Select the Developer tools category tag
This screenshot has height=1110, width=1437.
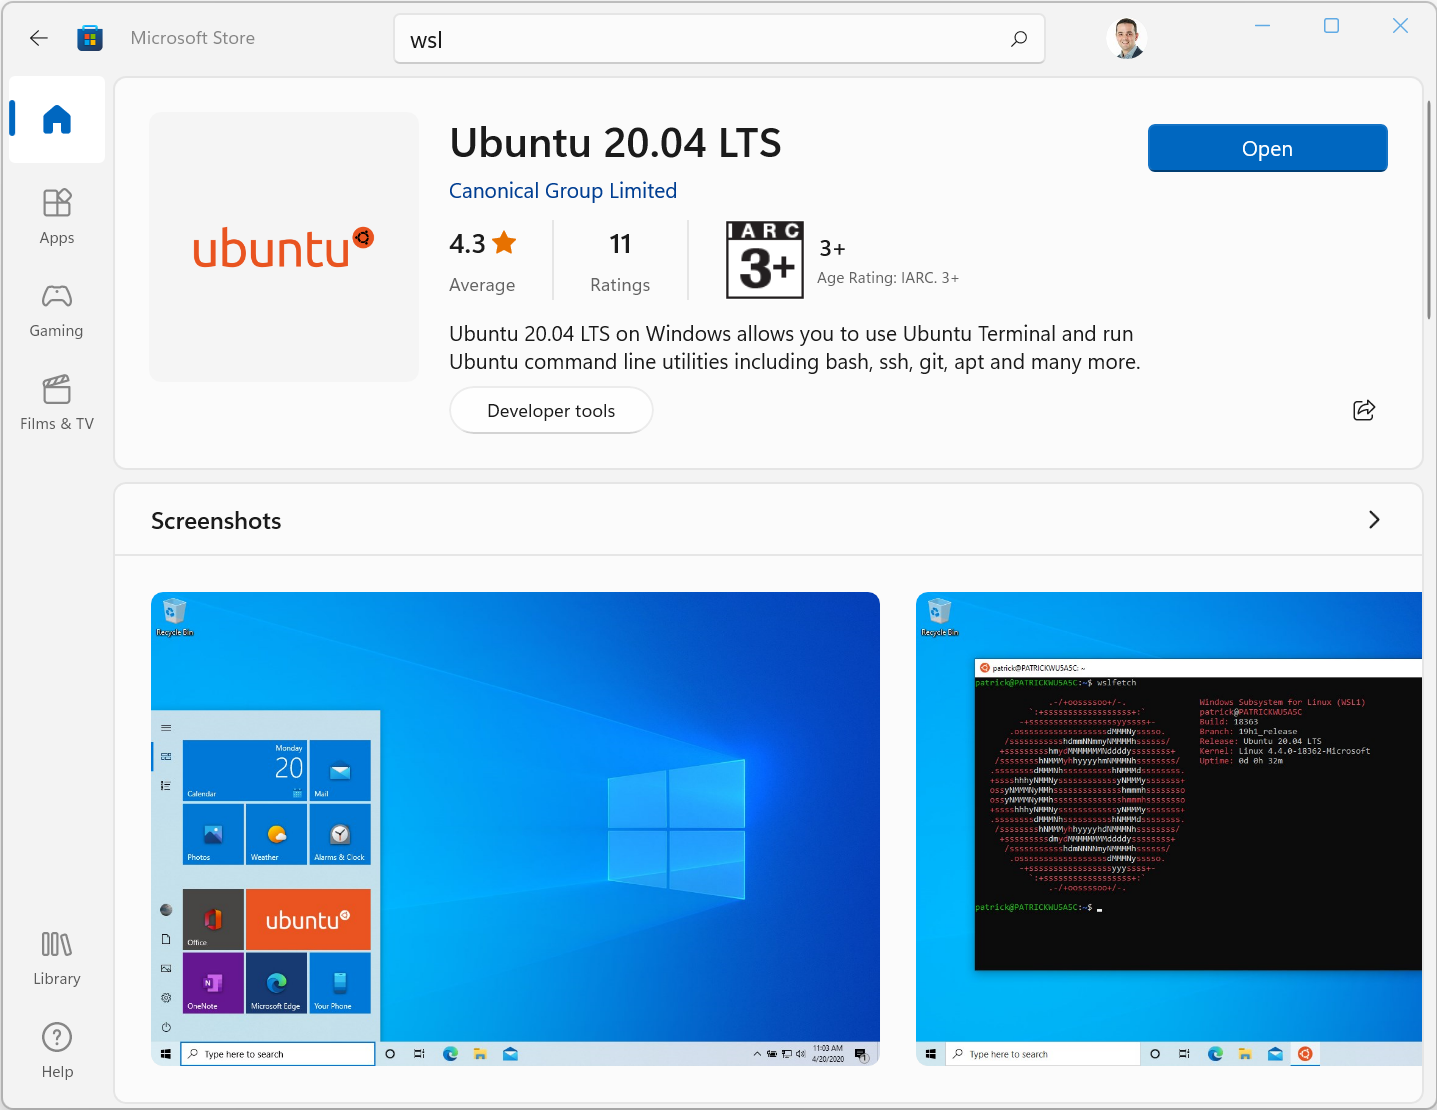551,411
